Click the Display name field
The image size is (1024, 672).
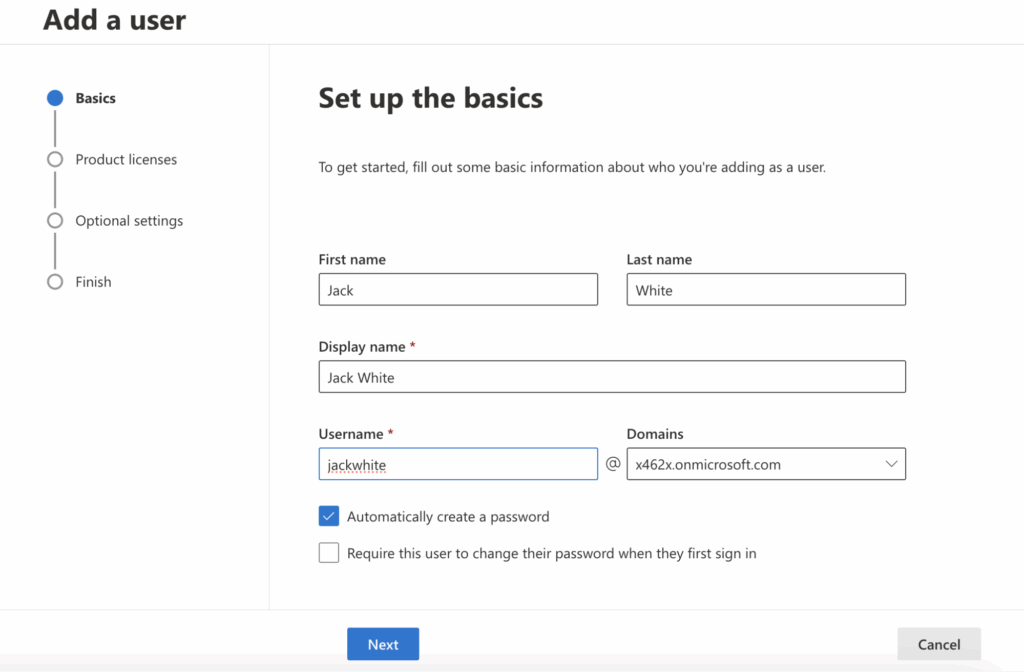[x=611, y=377]
